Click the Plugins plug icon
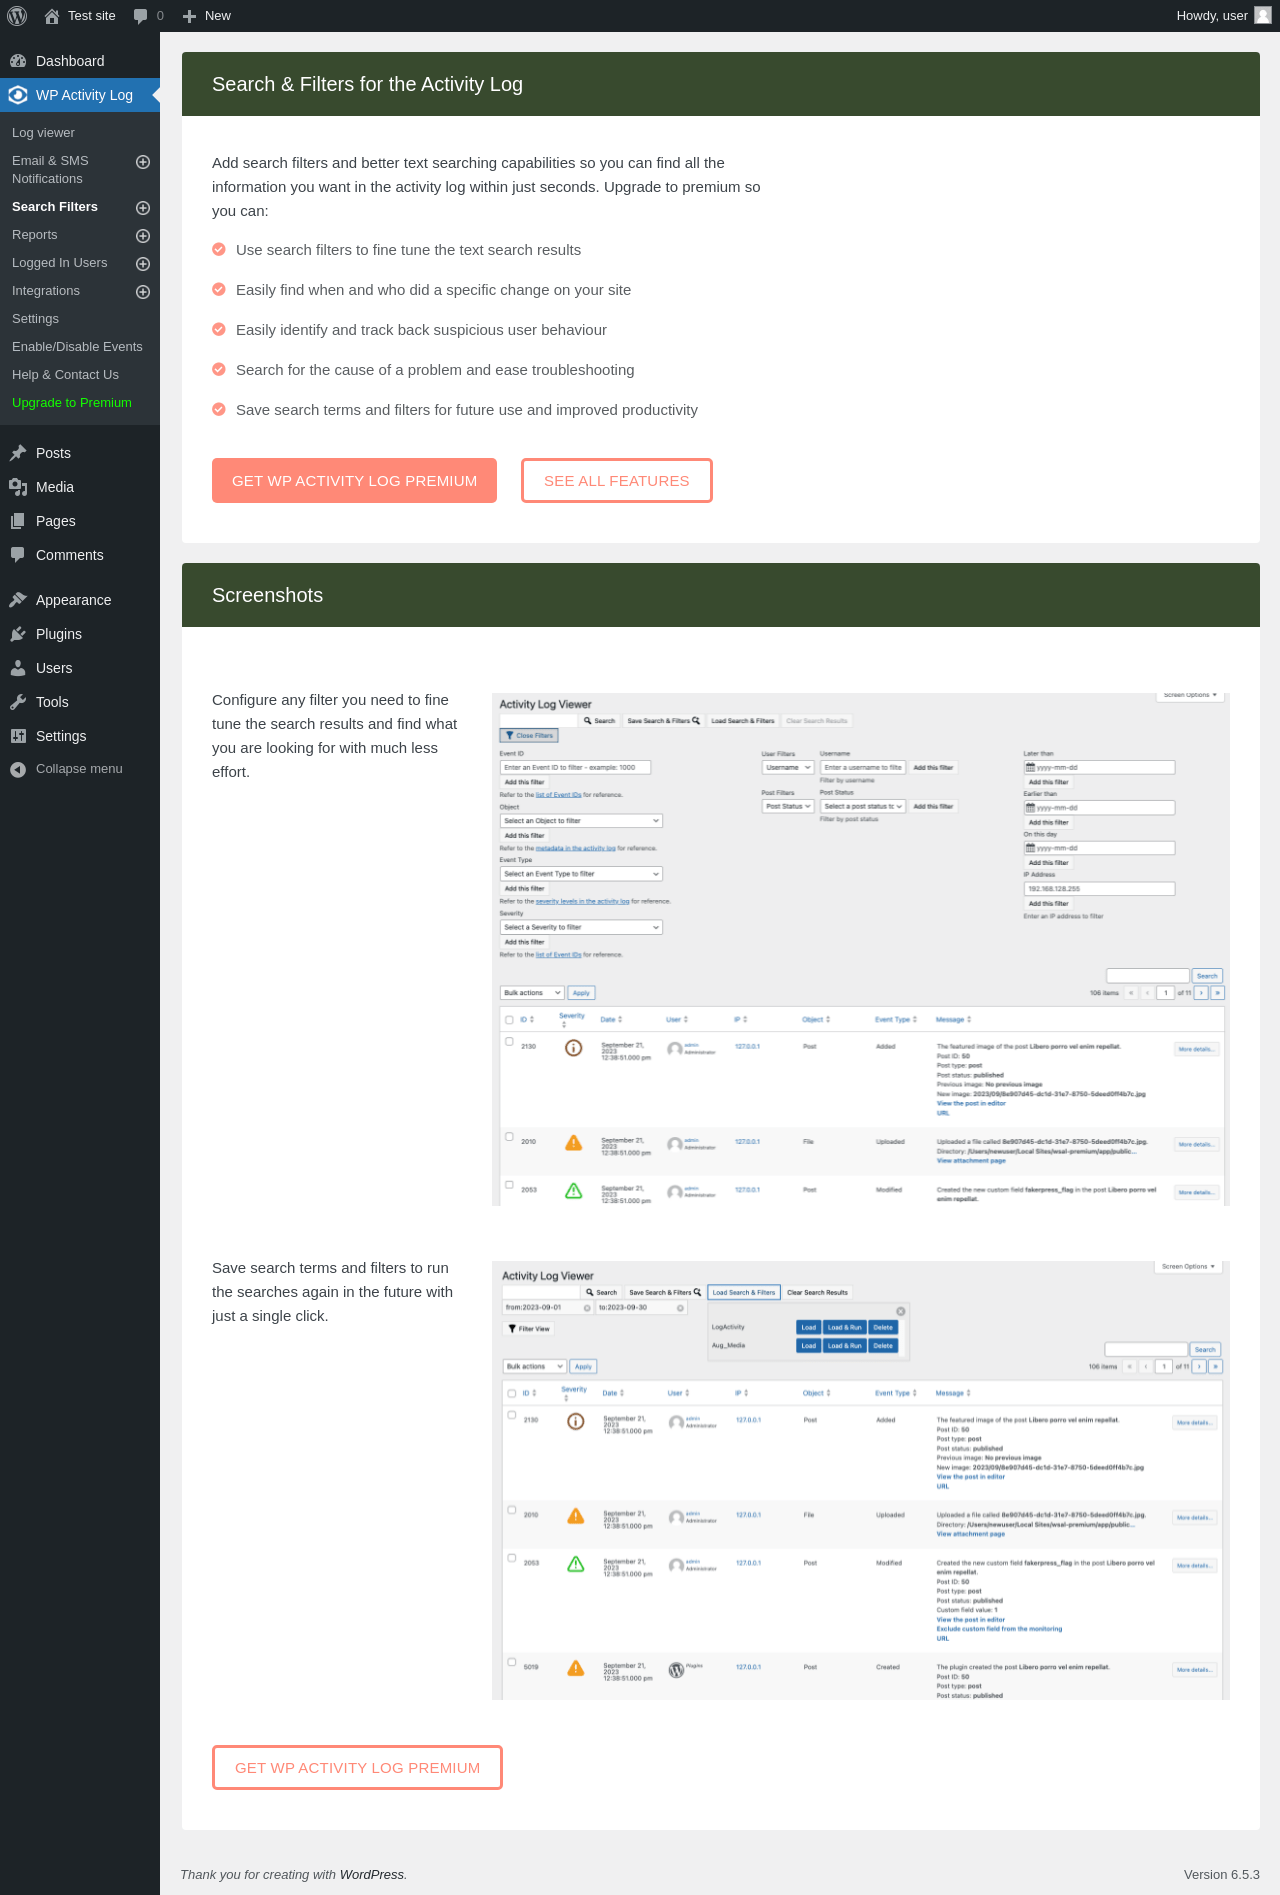 (x=18, y=634)
